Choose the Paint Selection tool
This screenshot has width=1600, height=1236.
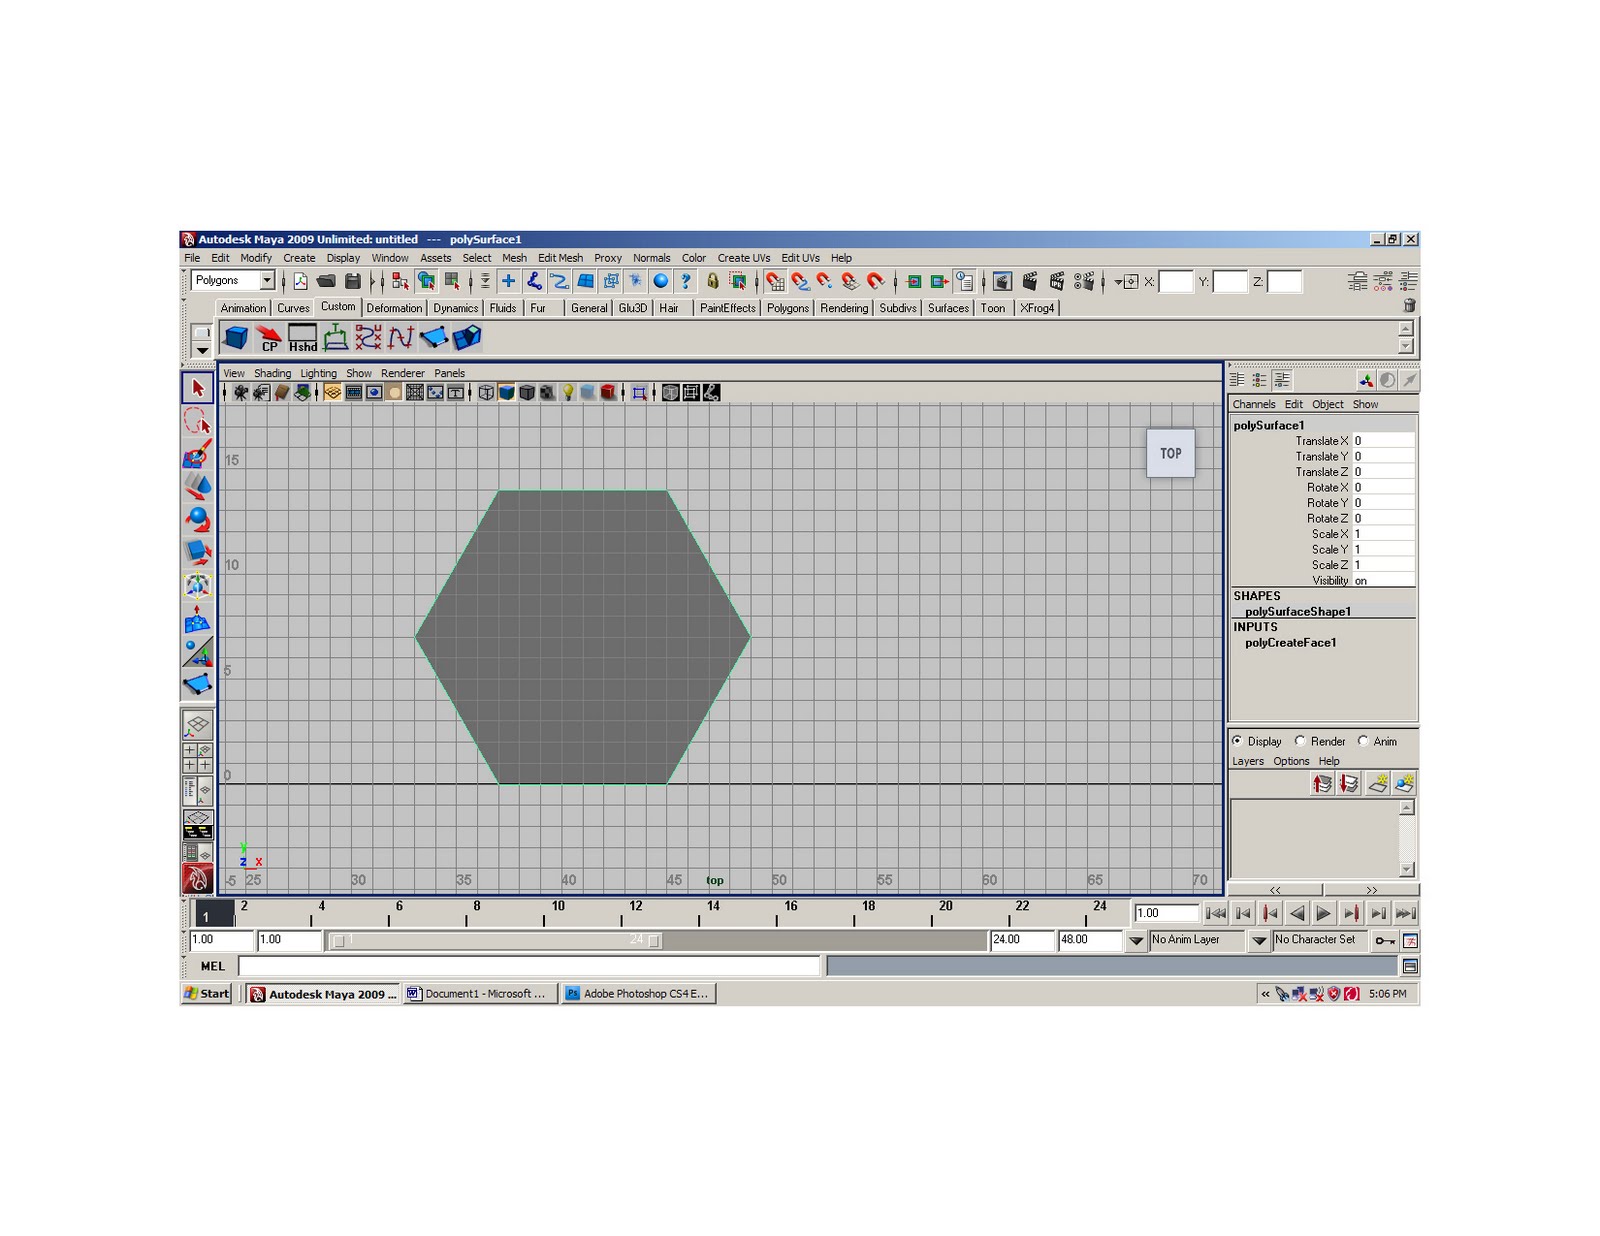tap(197, 454)
